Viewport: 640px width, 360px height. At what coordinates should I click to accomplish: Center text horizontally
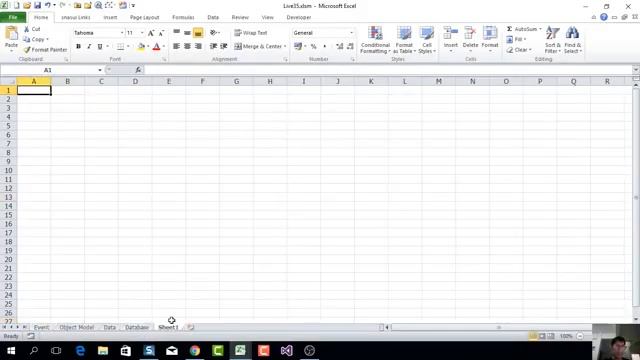pyautogui.click(x=187, y=47)
